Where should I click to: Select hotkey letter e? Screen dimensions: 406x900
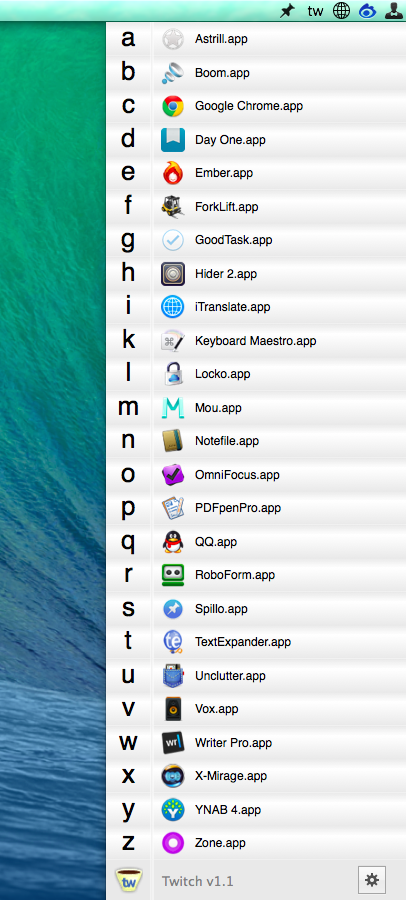pos(128,172)
